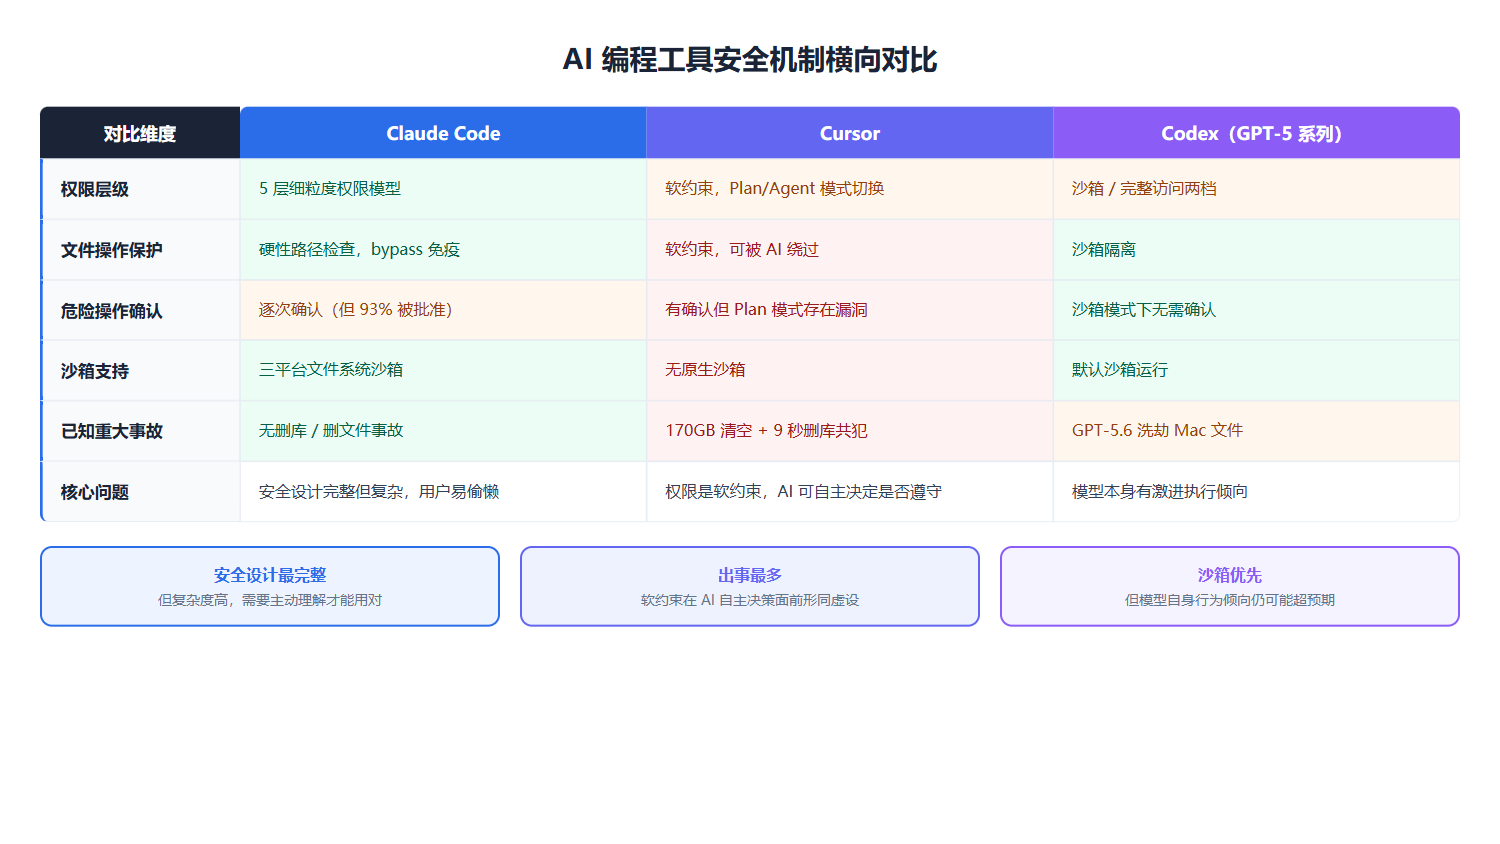The image size is (1500, 844).
Task: Click the cell '硬性路径检查，bypass 免疫'
Action: click(x=443, y=250)
